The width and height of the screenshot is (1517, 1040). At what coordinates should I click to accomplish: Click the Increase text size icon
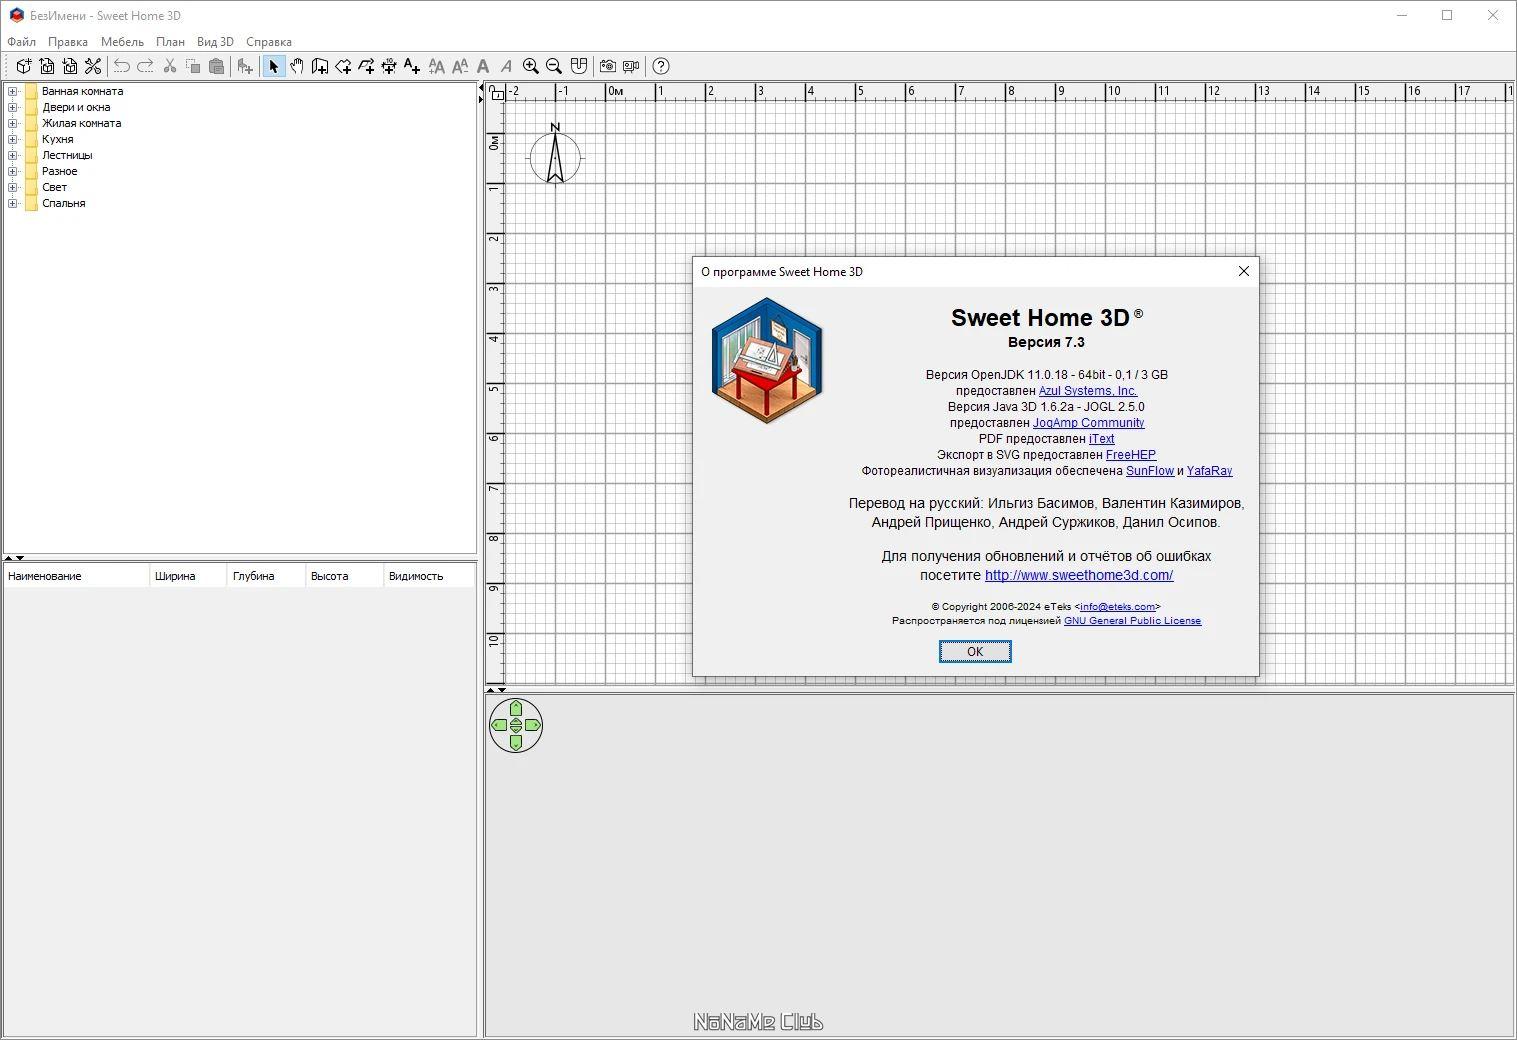point(437,66)
